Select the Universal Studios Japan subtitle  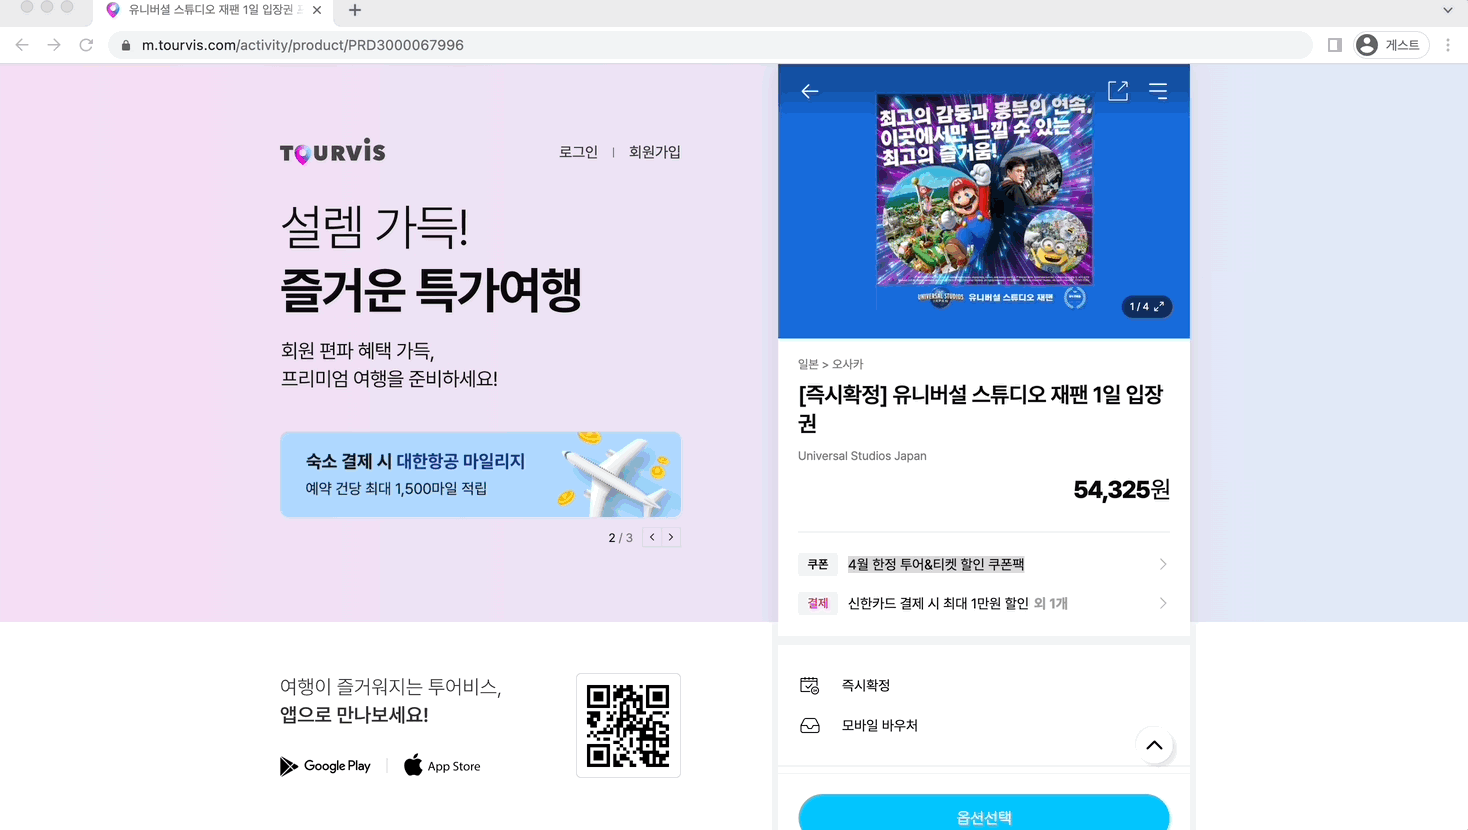pos(862,456)
